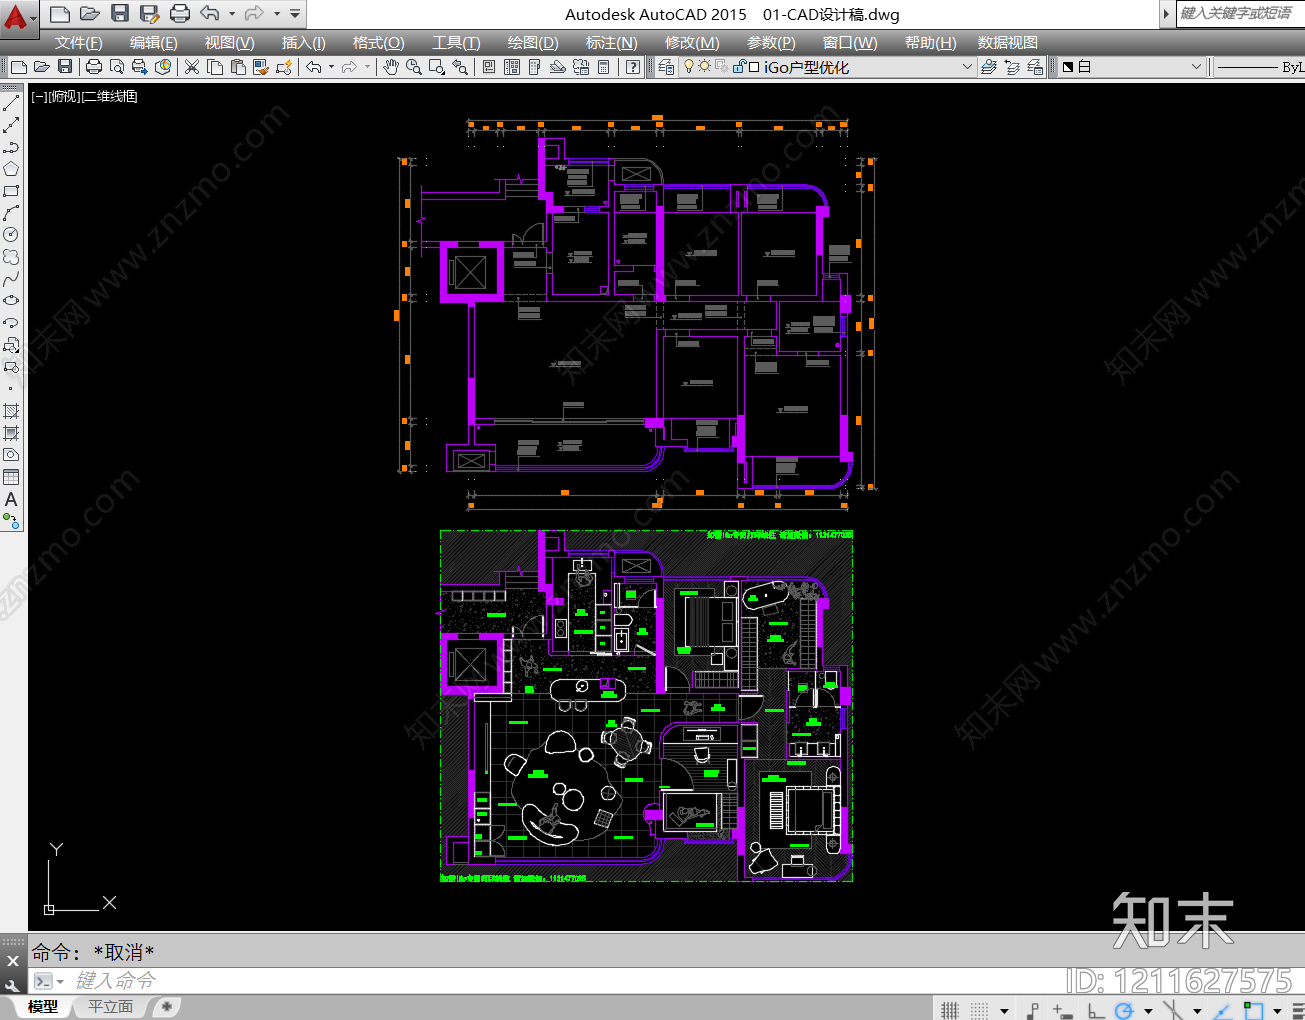Select the Table tool in draw toolbar

tap(11, 477)
